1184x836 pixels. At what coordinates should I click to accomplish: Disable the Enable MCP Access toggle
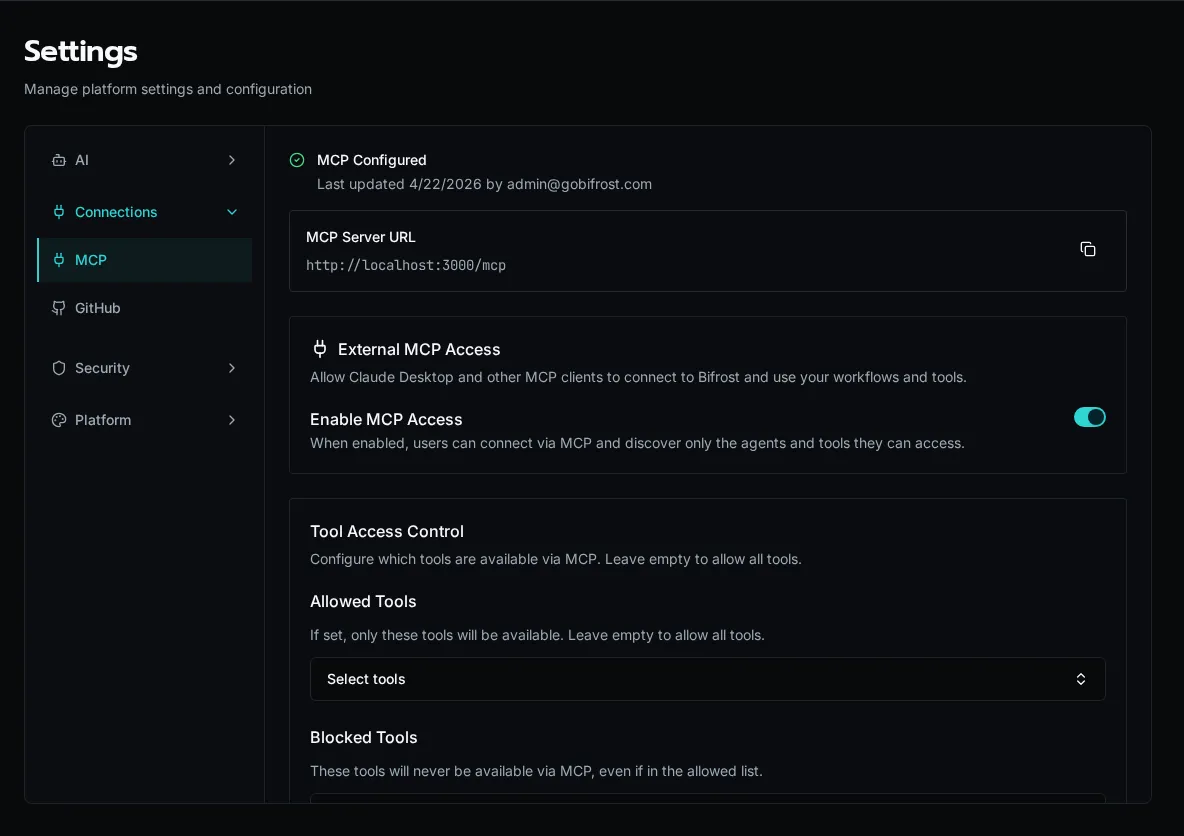1089,417
